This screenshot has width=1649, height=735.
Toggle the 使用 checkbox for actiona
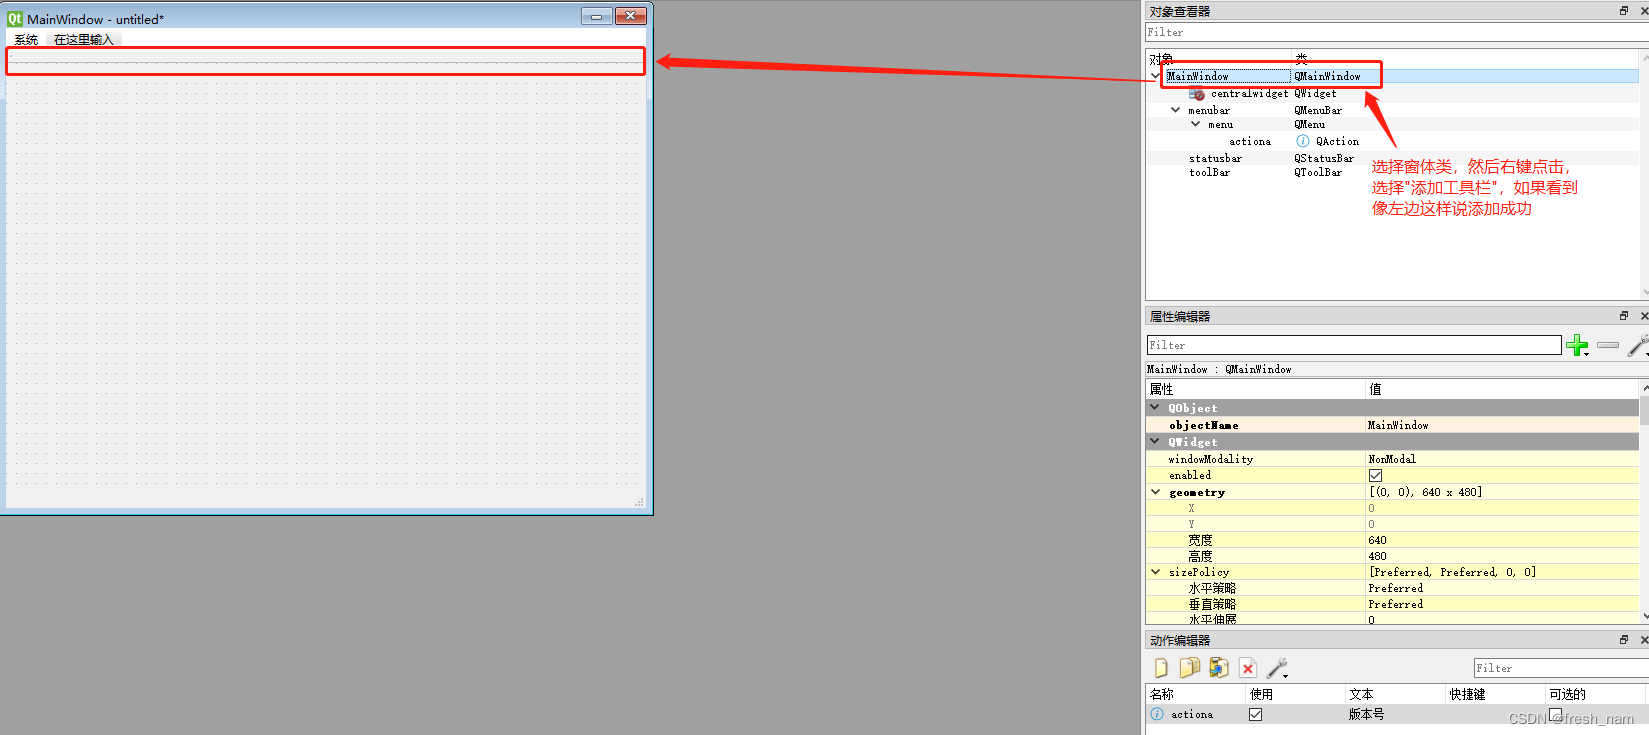1255,714
